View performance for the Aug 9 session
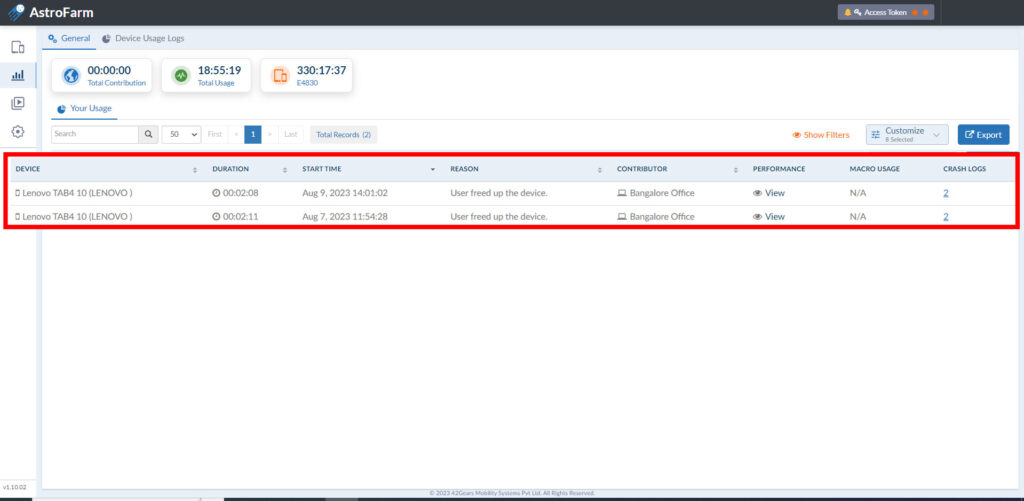 pyautogui.click(x=769, y=193)
